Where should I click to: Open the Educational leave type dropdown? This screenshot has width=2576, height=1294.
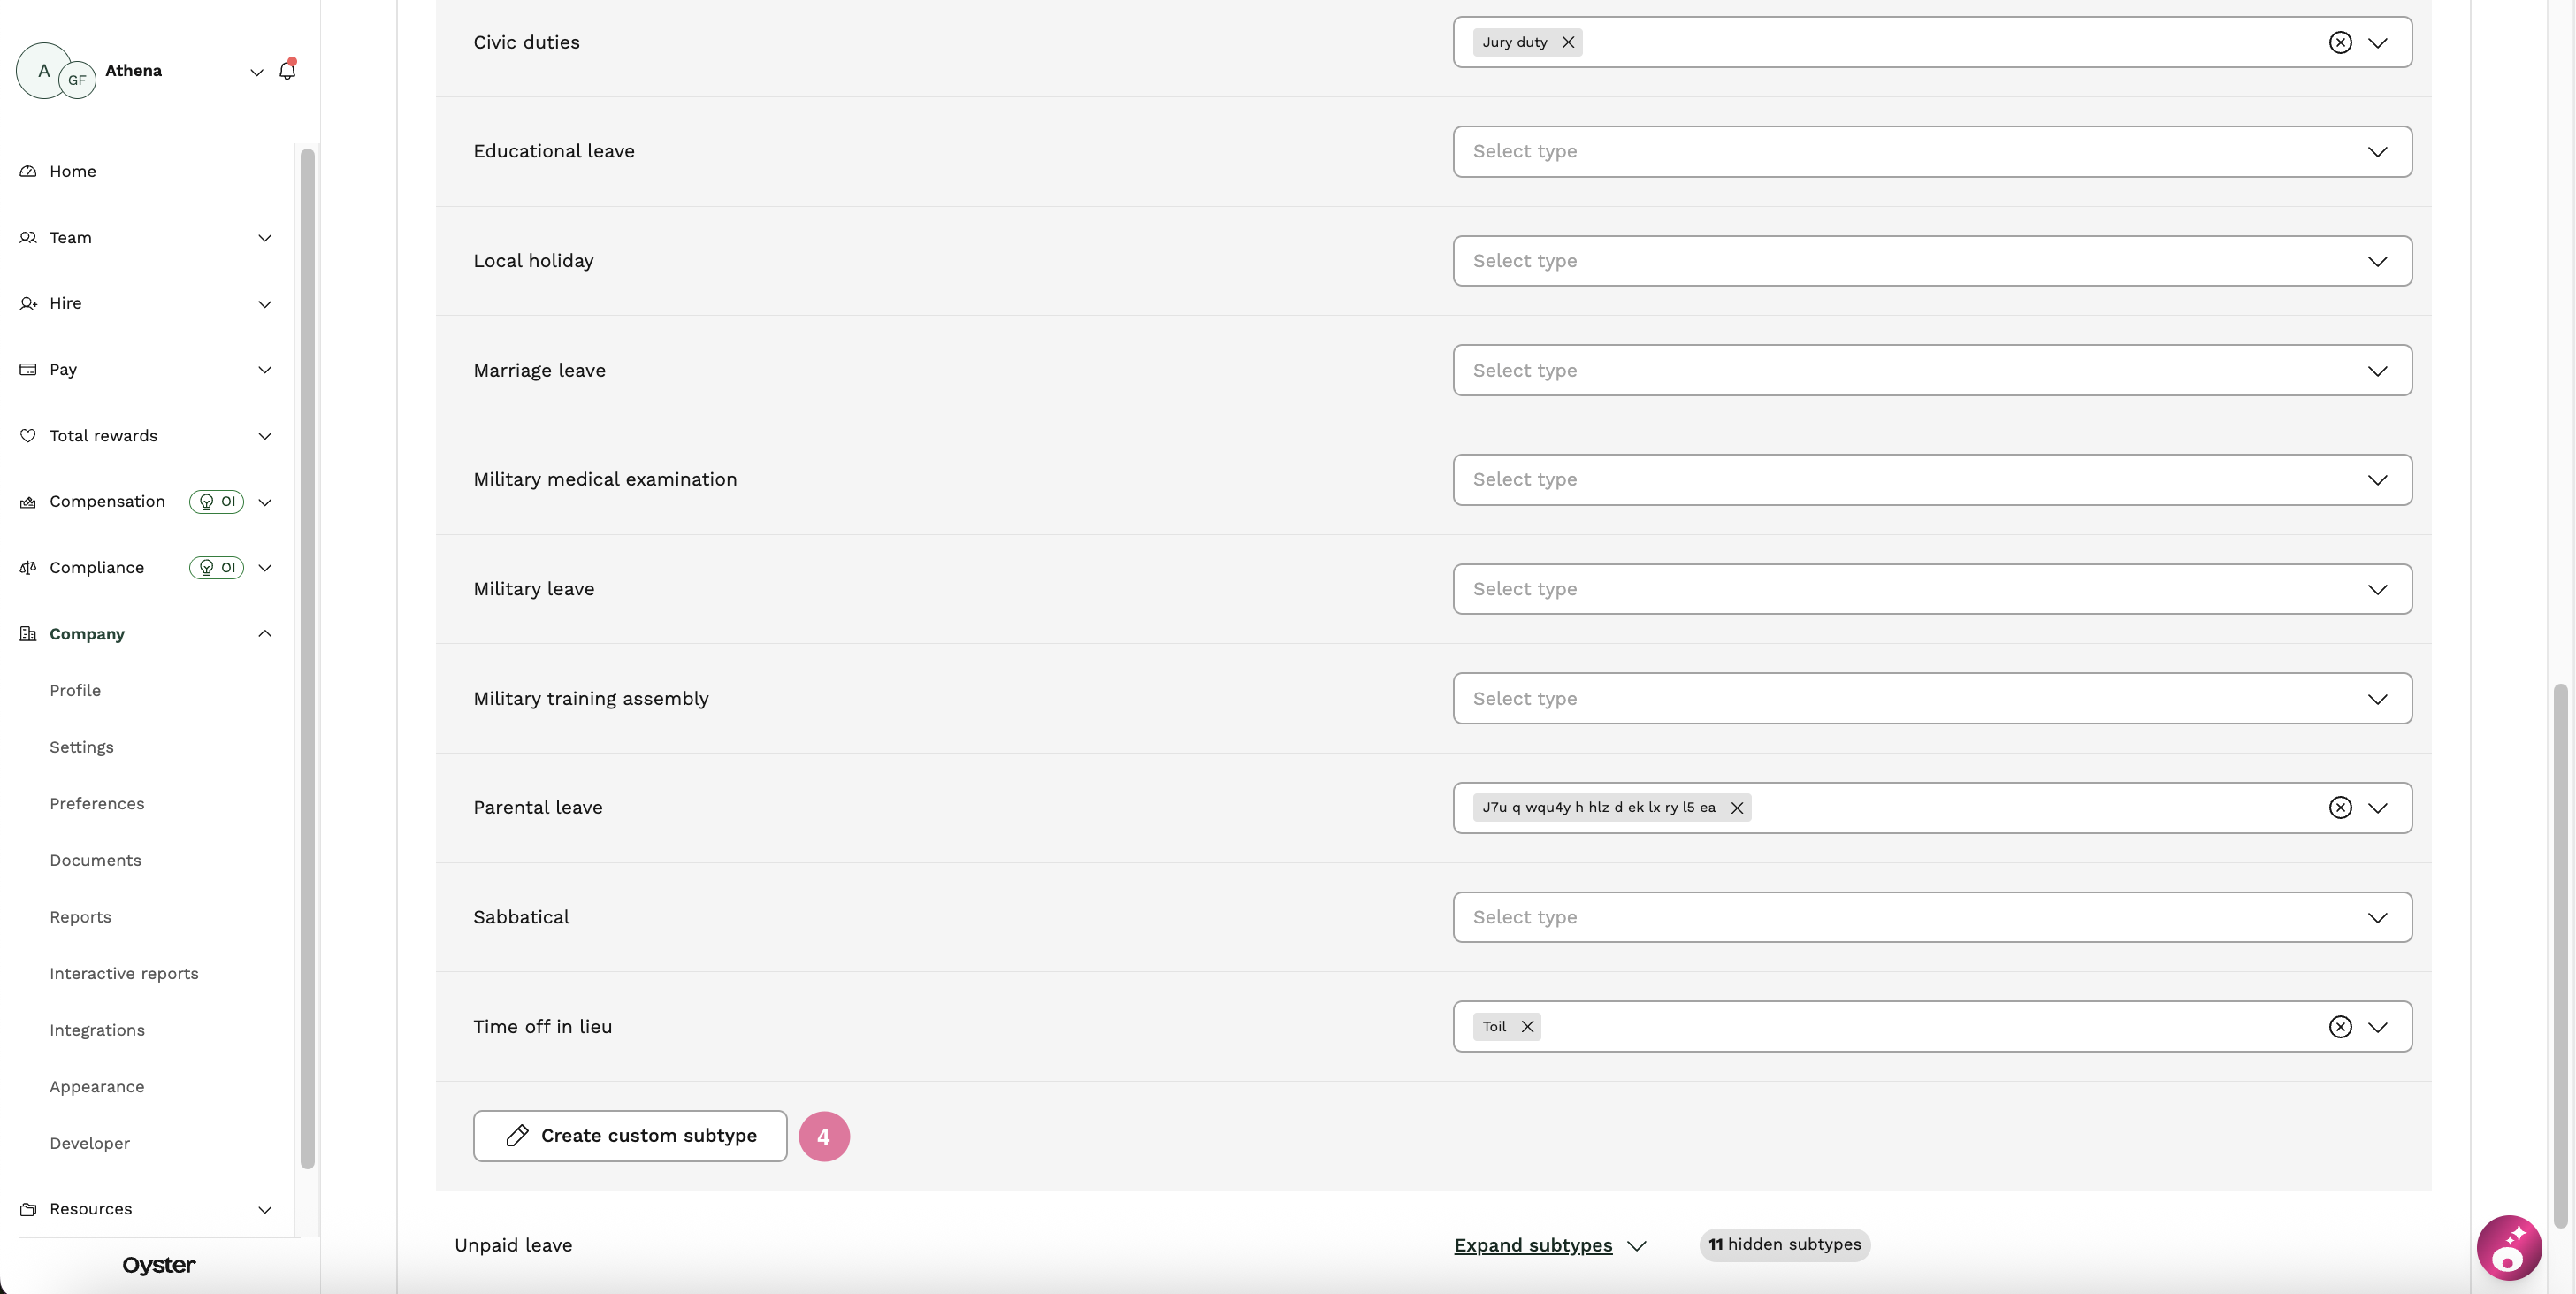click(x=1932, y=151)
